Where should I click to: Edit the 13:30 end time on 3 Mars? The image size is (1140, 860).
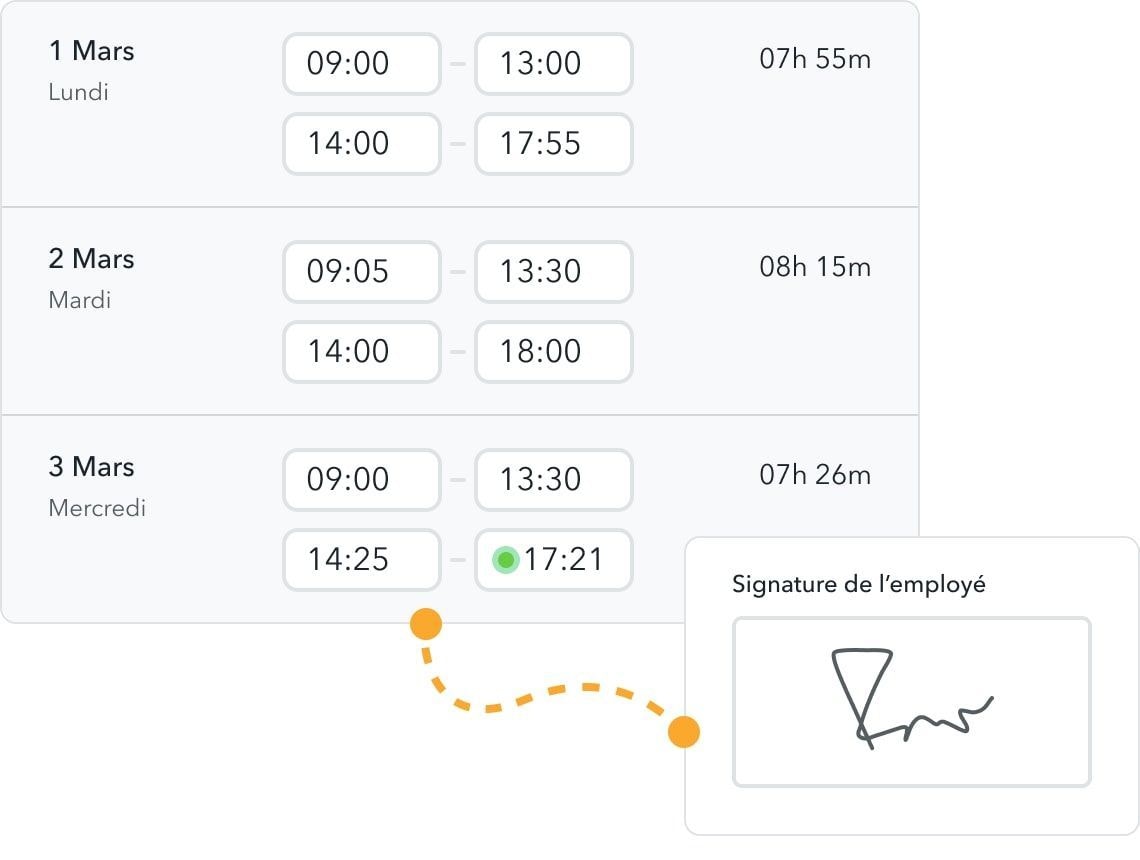(553, 480)
